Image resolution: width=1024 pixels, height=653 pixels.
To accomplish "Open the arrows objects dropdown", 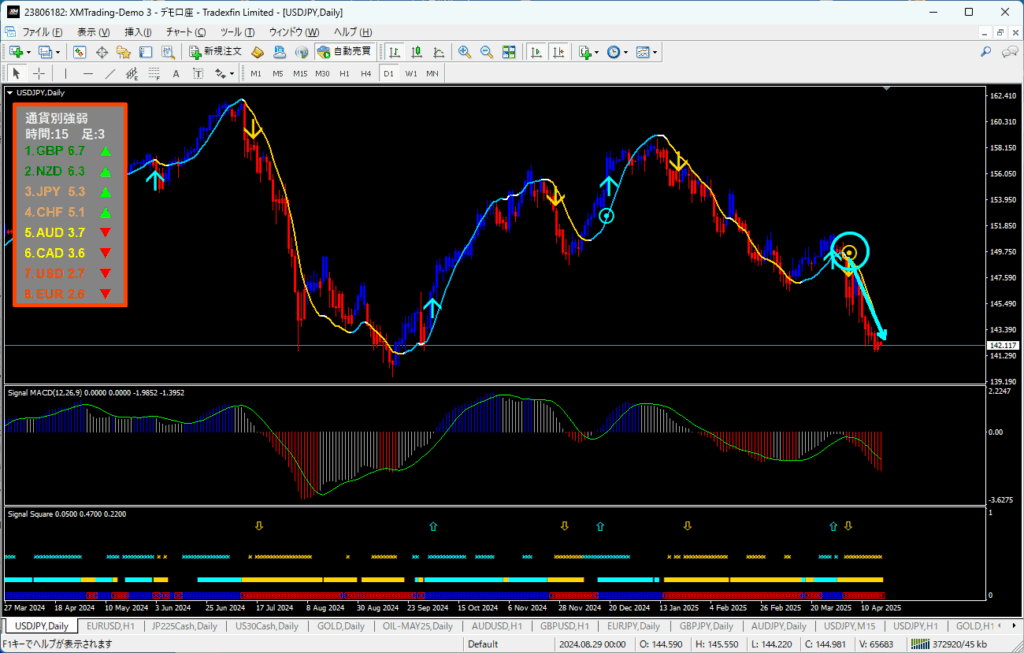I will 232,74.
